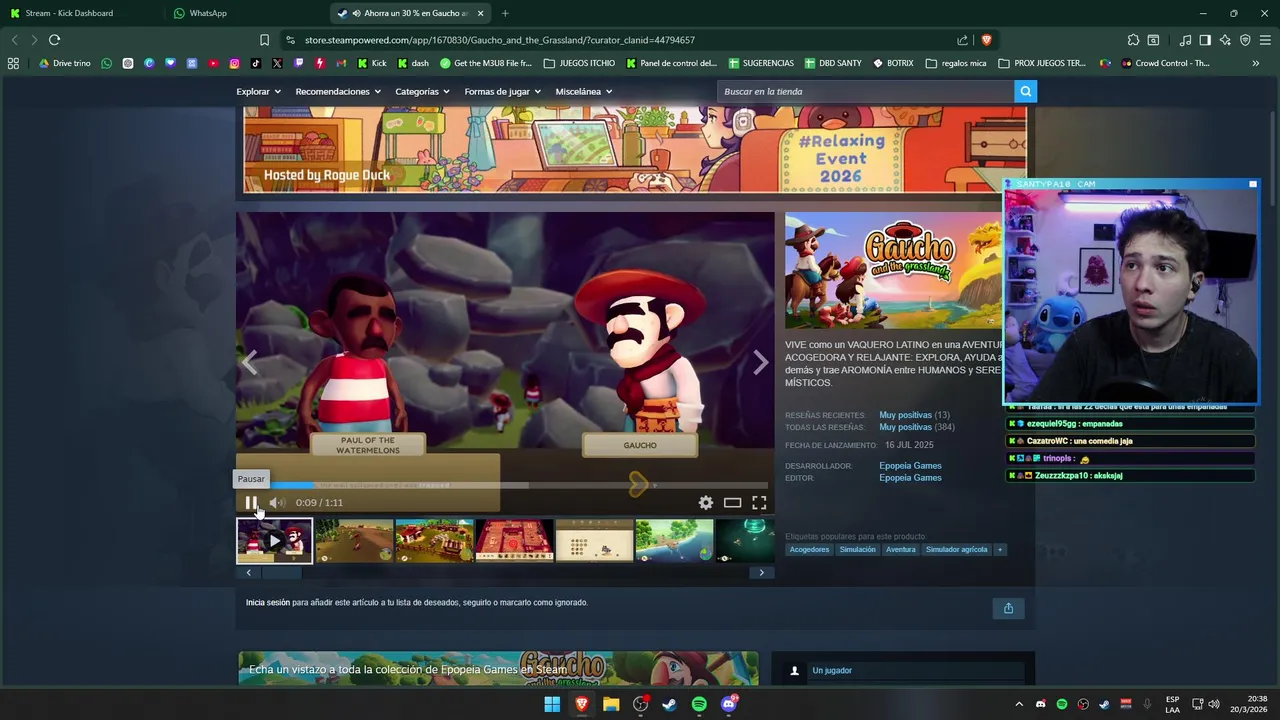Click the video progress bar

tap(505, 486)
